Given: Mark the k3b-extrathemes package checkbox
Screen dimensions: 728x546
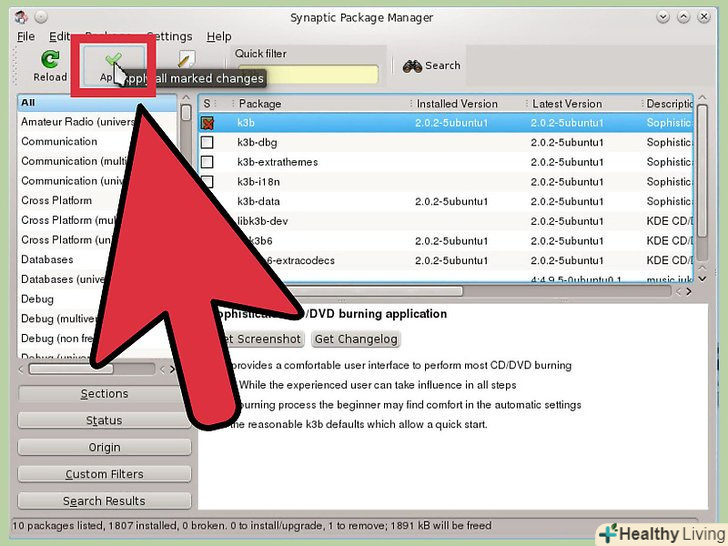Looking at the screenshot, I should (207, 162).
